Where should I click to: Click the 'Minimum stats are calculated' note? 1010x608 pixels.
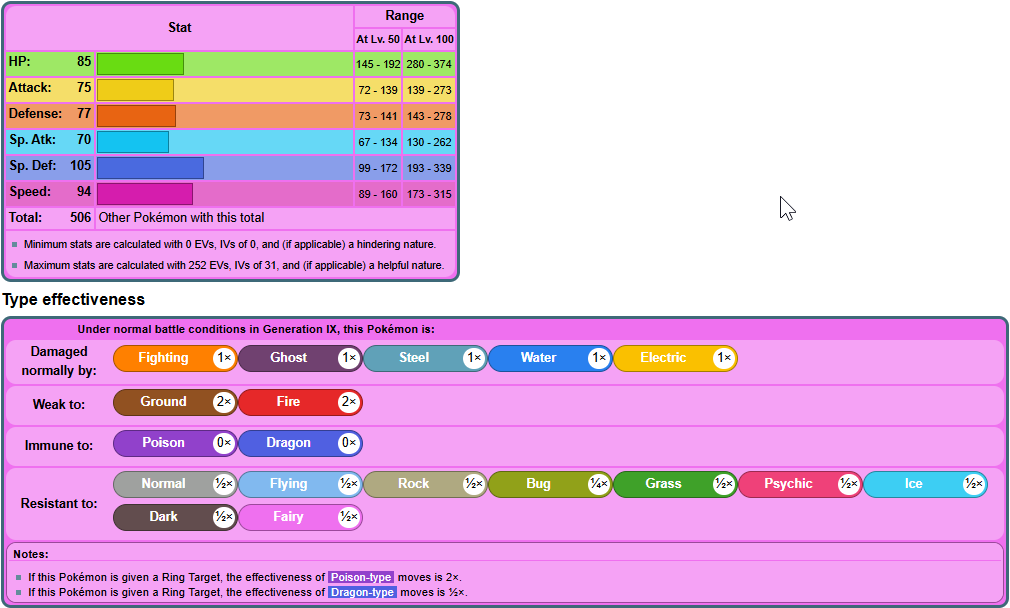[x=230, y=244]
